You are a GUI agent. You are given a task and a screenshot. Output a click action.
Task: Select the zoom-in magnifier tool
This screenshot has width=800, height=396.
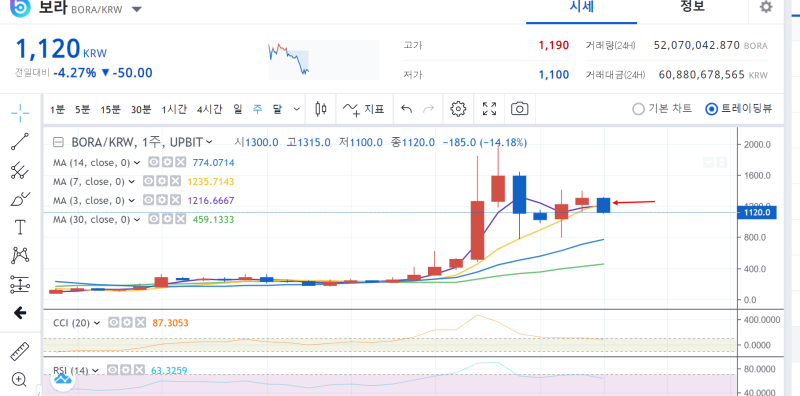click(19, 380)
